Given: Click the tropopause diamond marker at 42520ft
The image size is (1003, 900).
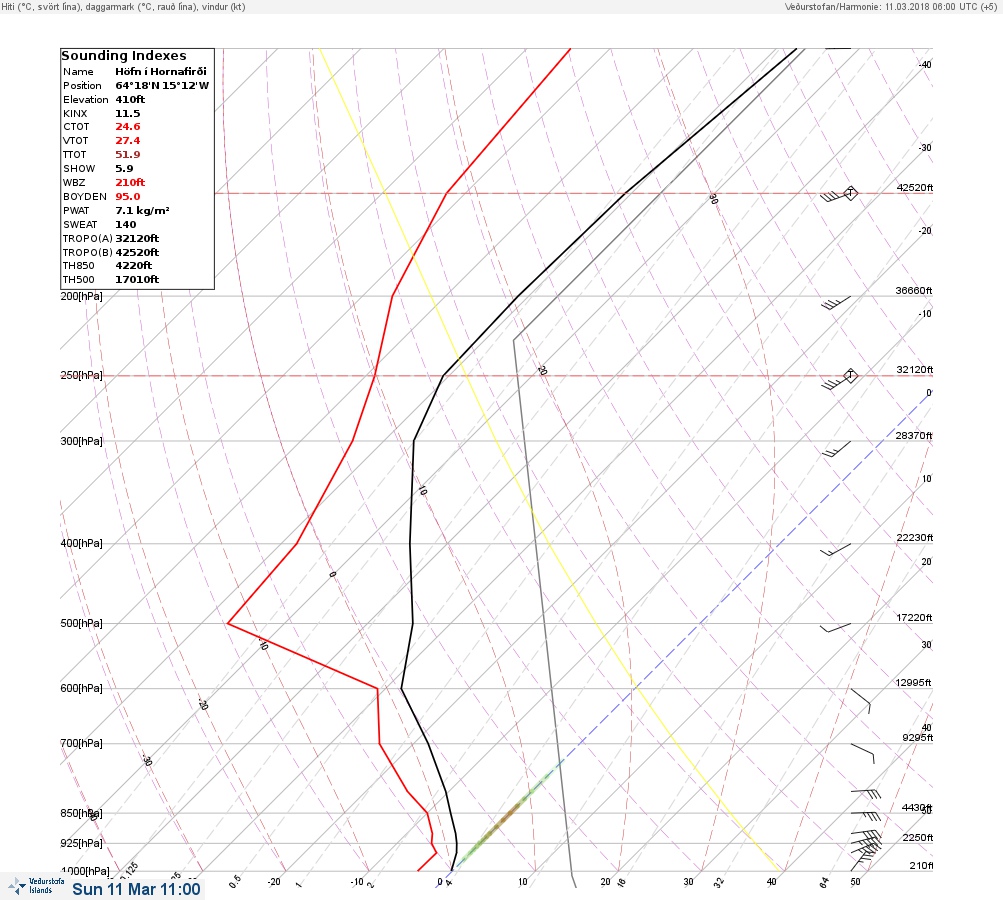Looking at the screenshot, I should 850,193.
